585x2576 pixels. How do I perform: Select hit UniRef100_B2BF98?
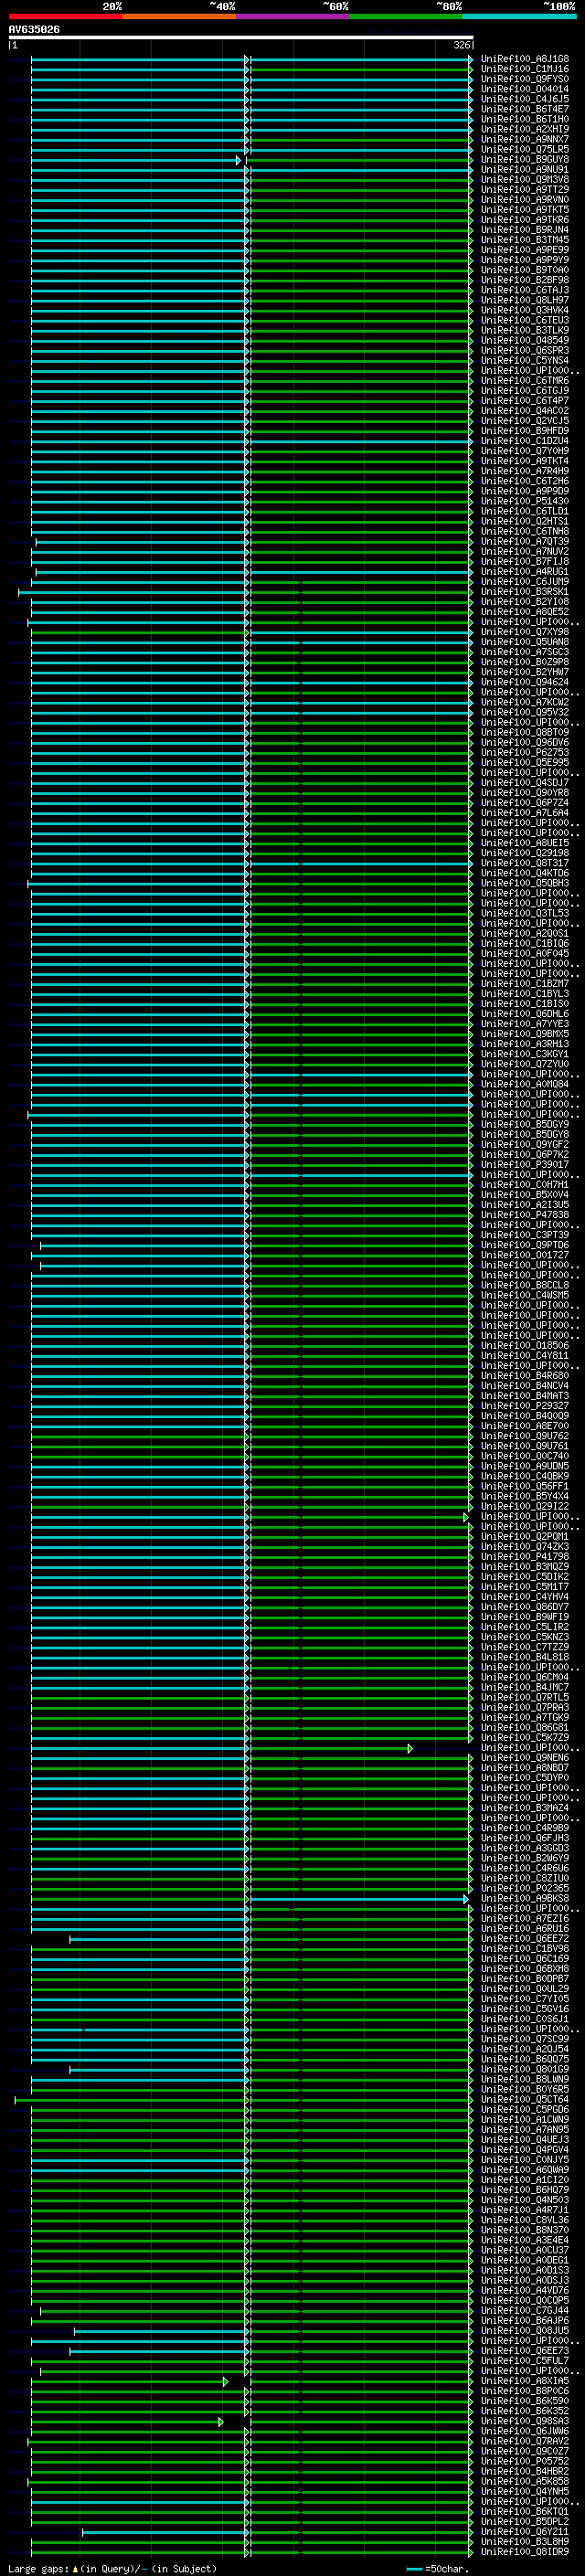pos(525,280)
